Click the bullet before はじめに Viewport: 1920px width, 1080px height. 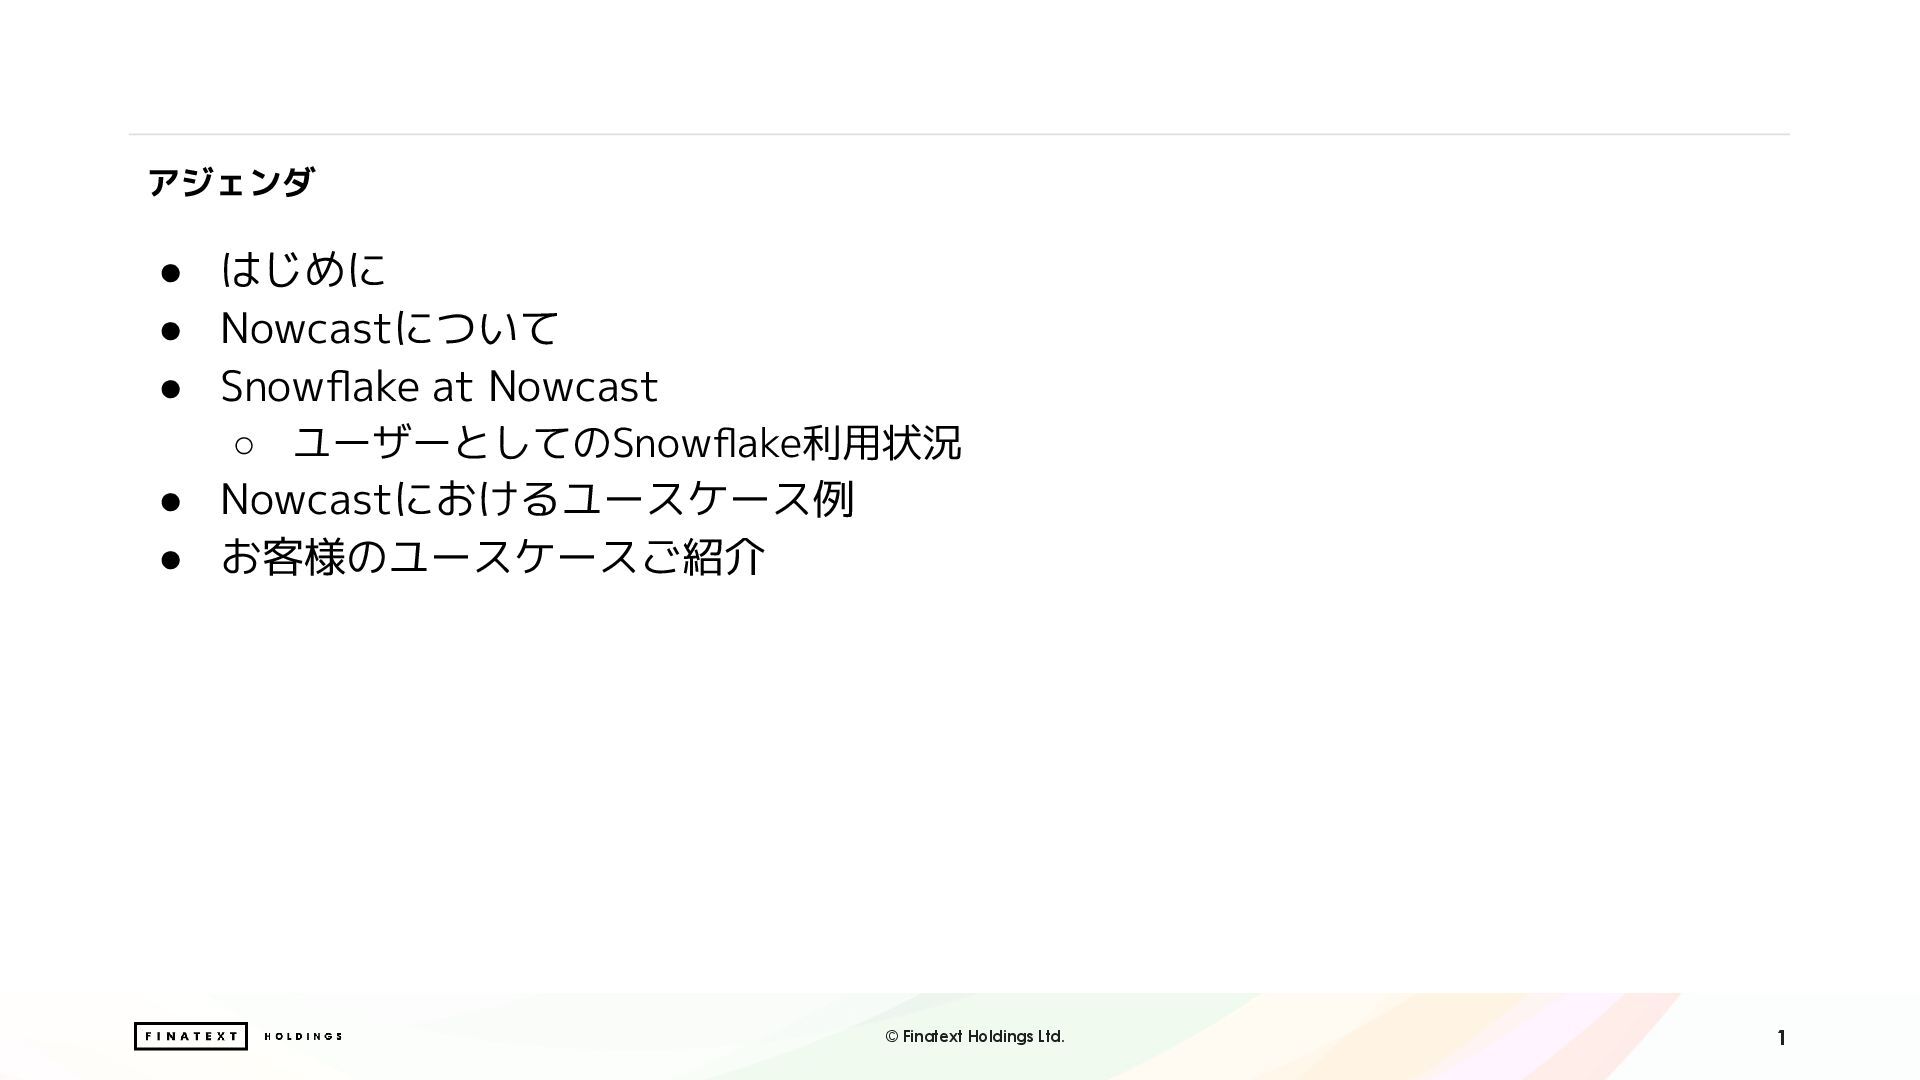point(171,273)
